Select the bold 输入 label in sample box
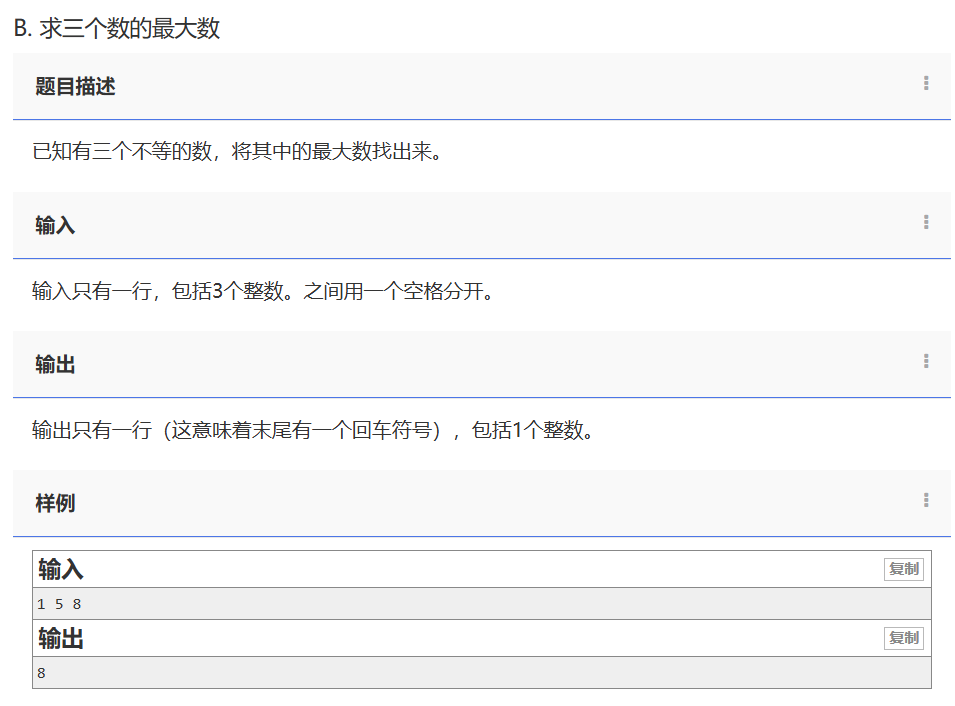955x706 pixels. (61, 570)
